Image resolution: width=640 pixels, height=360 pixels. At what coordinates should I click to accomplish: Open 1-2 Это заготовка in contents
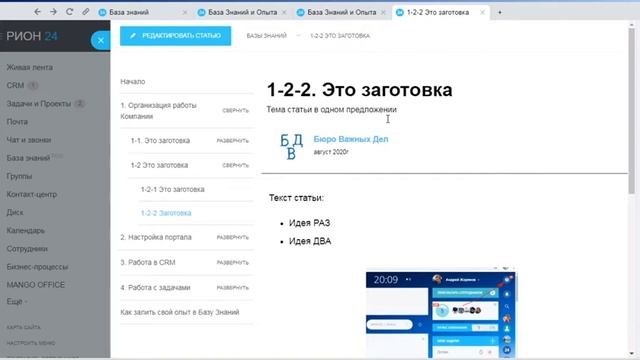coord(159,165)
